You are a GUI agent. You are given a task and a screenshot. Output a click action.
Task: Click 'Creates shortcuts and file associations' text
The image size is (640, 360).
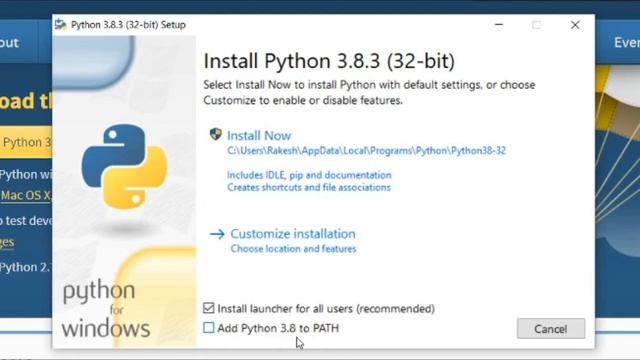point(309,187)
